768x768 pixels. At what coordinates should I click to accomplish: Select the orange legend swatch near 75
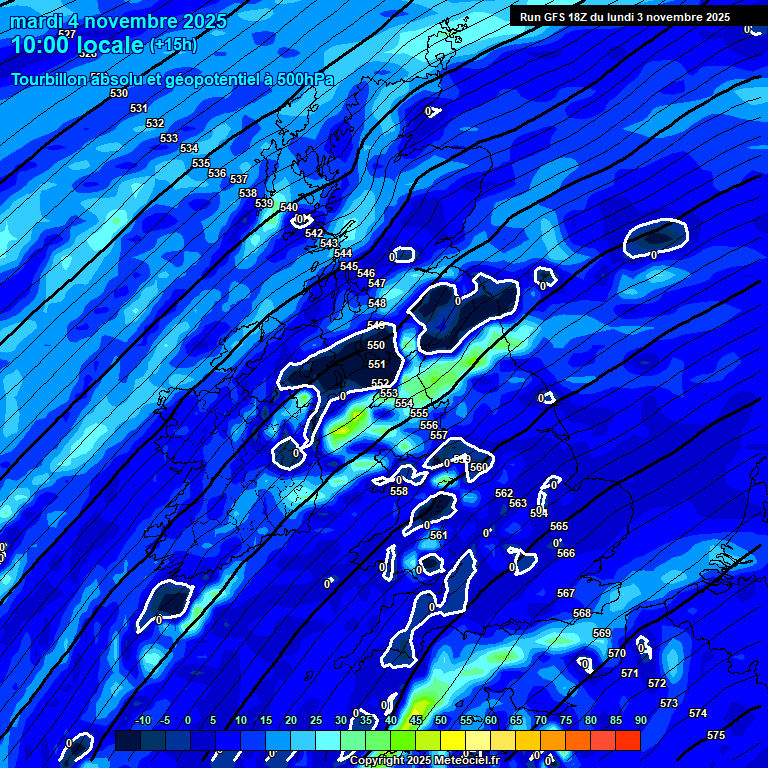578,740
